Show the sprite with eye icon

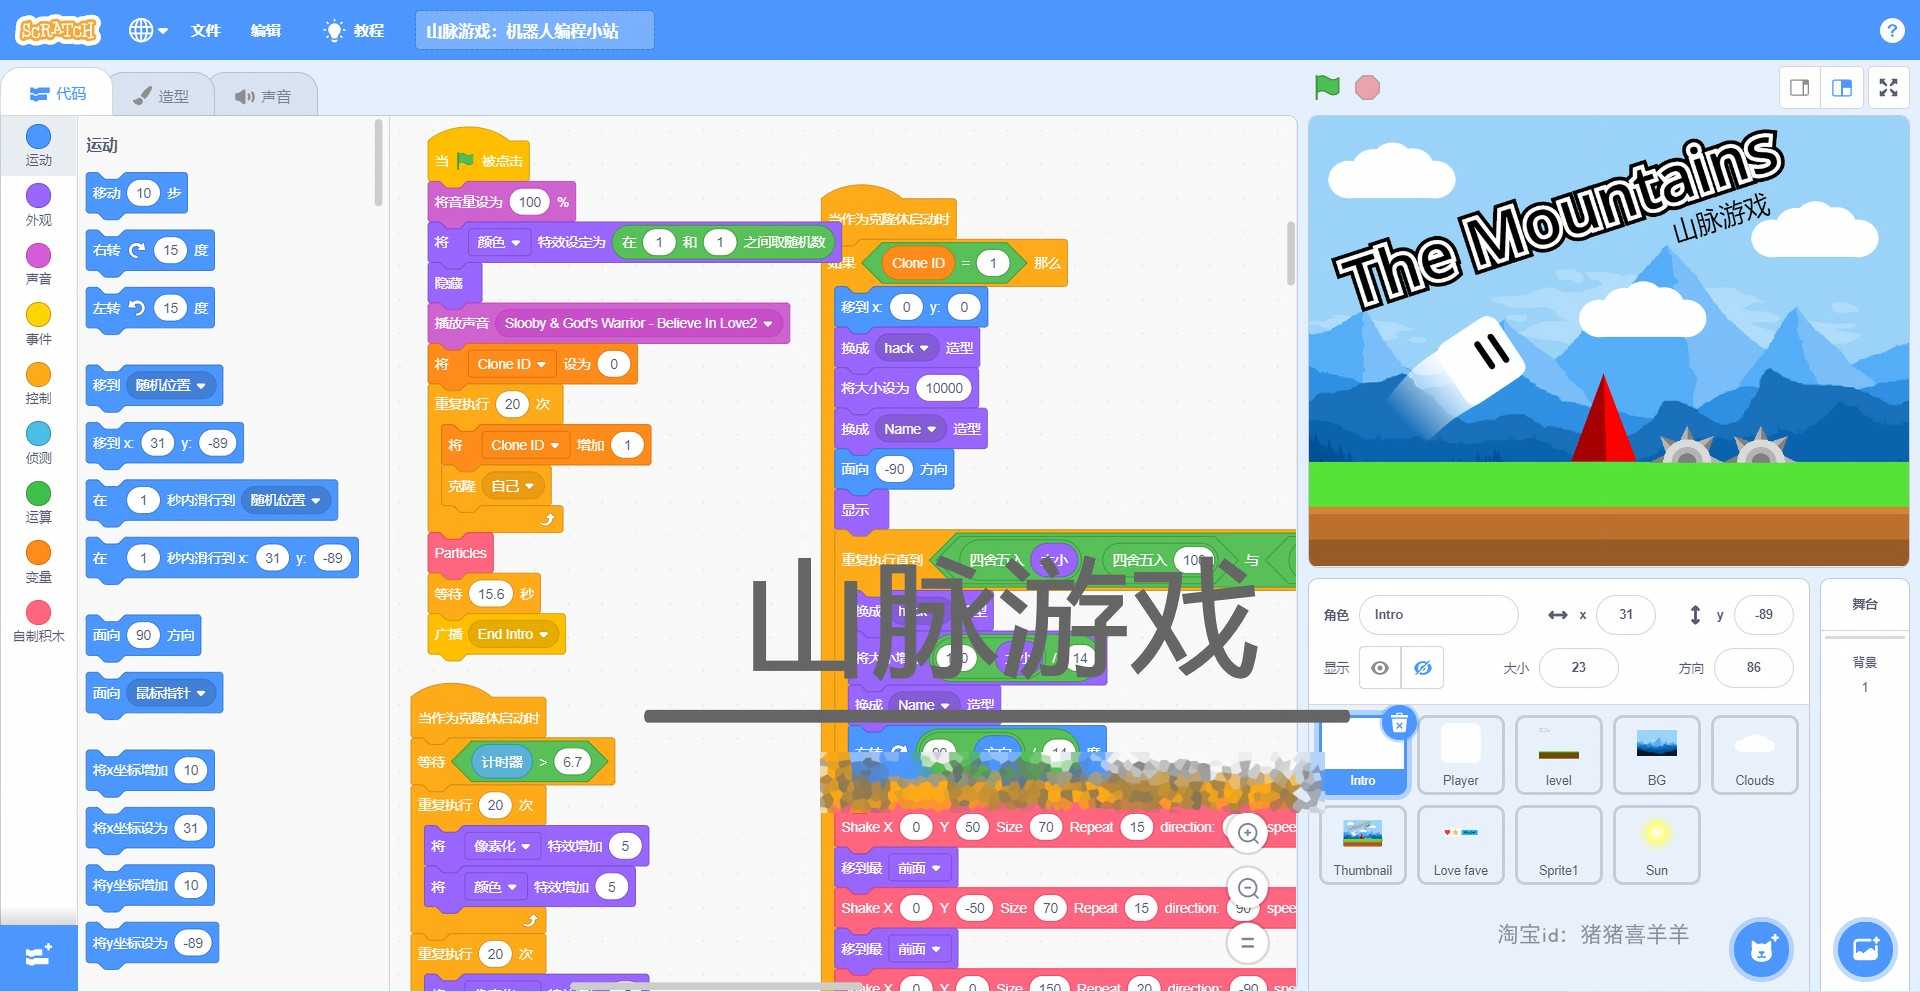click(x=1379, y=668)
